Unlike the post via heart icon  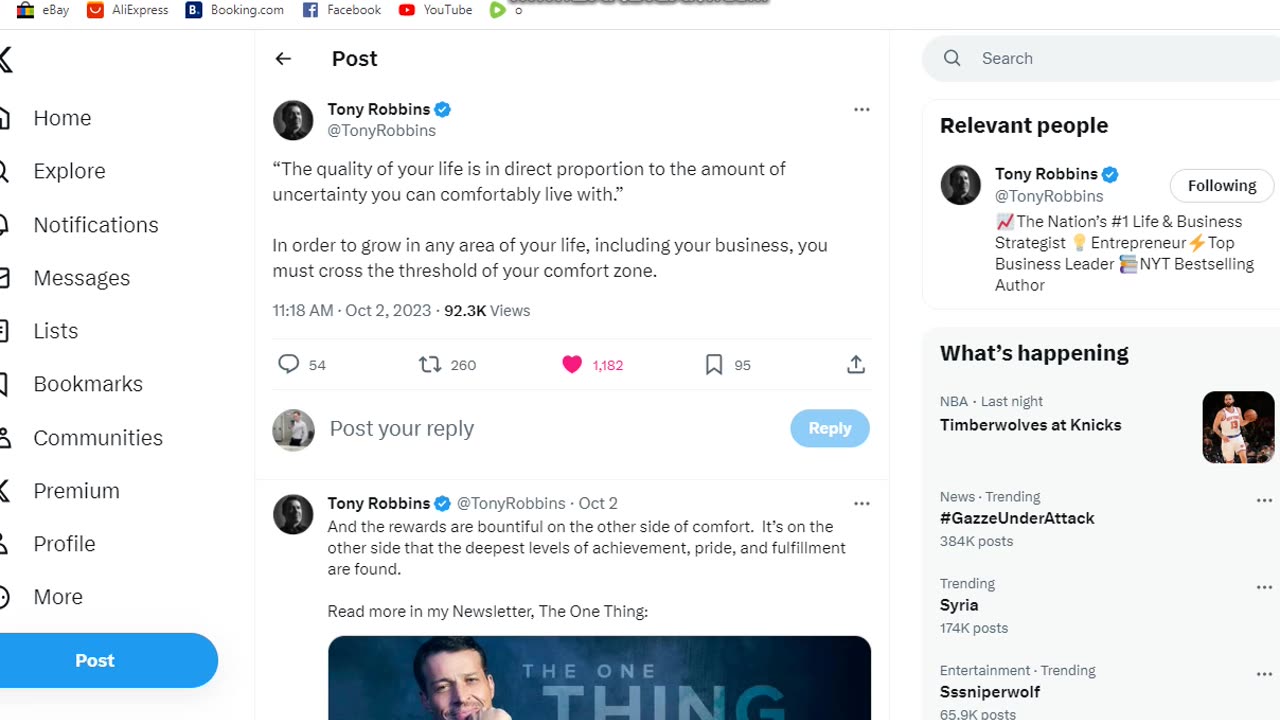[x=572, y=364]
